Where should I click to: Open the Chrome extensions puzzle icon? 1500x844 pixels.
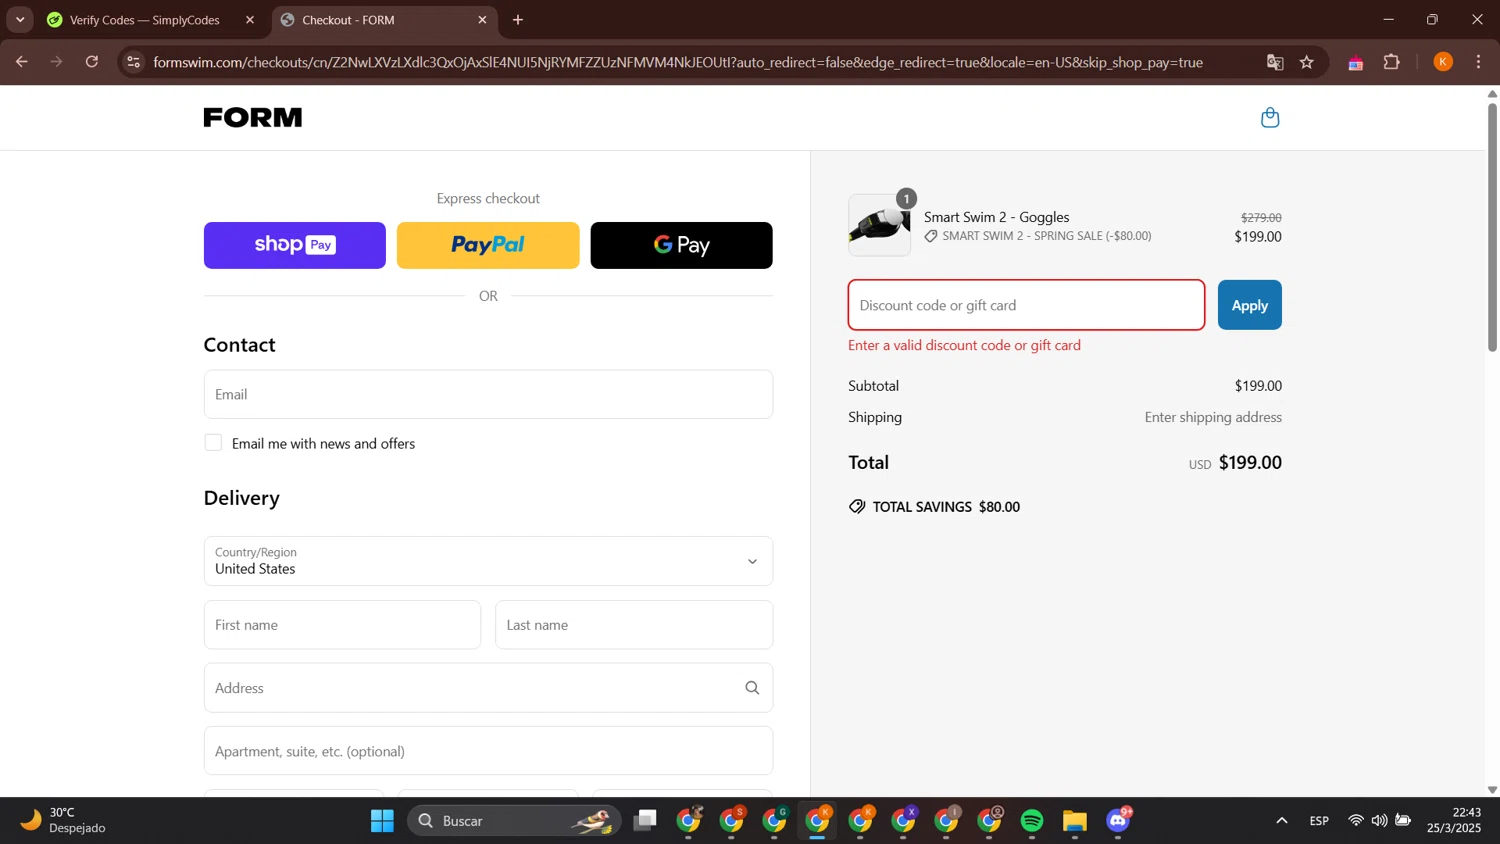1392,62
